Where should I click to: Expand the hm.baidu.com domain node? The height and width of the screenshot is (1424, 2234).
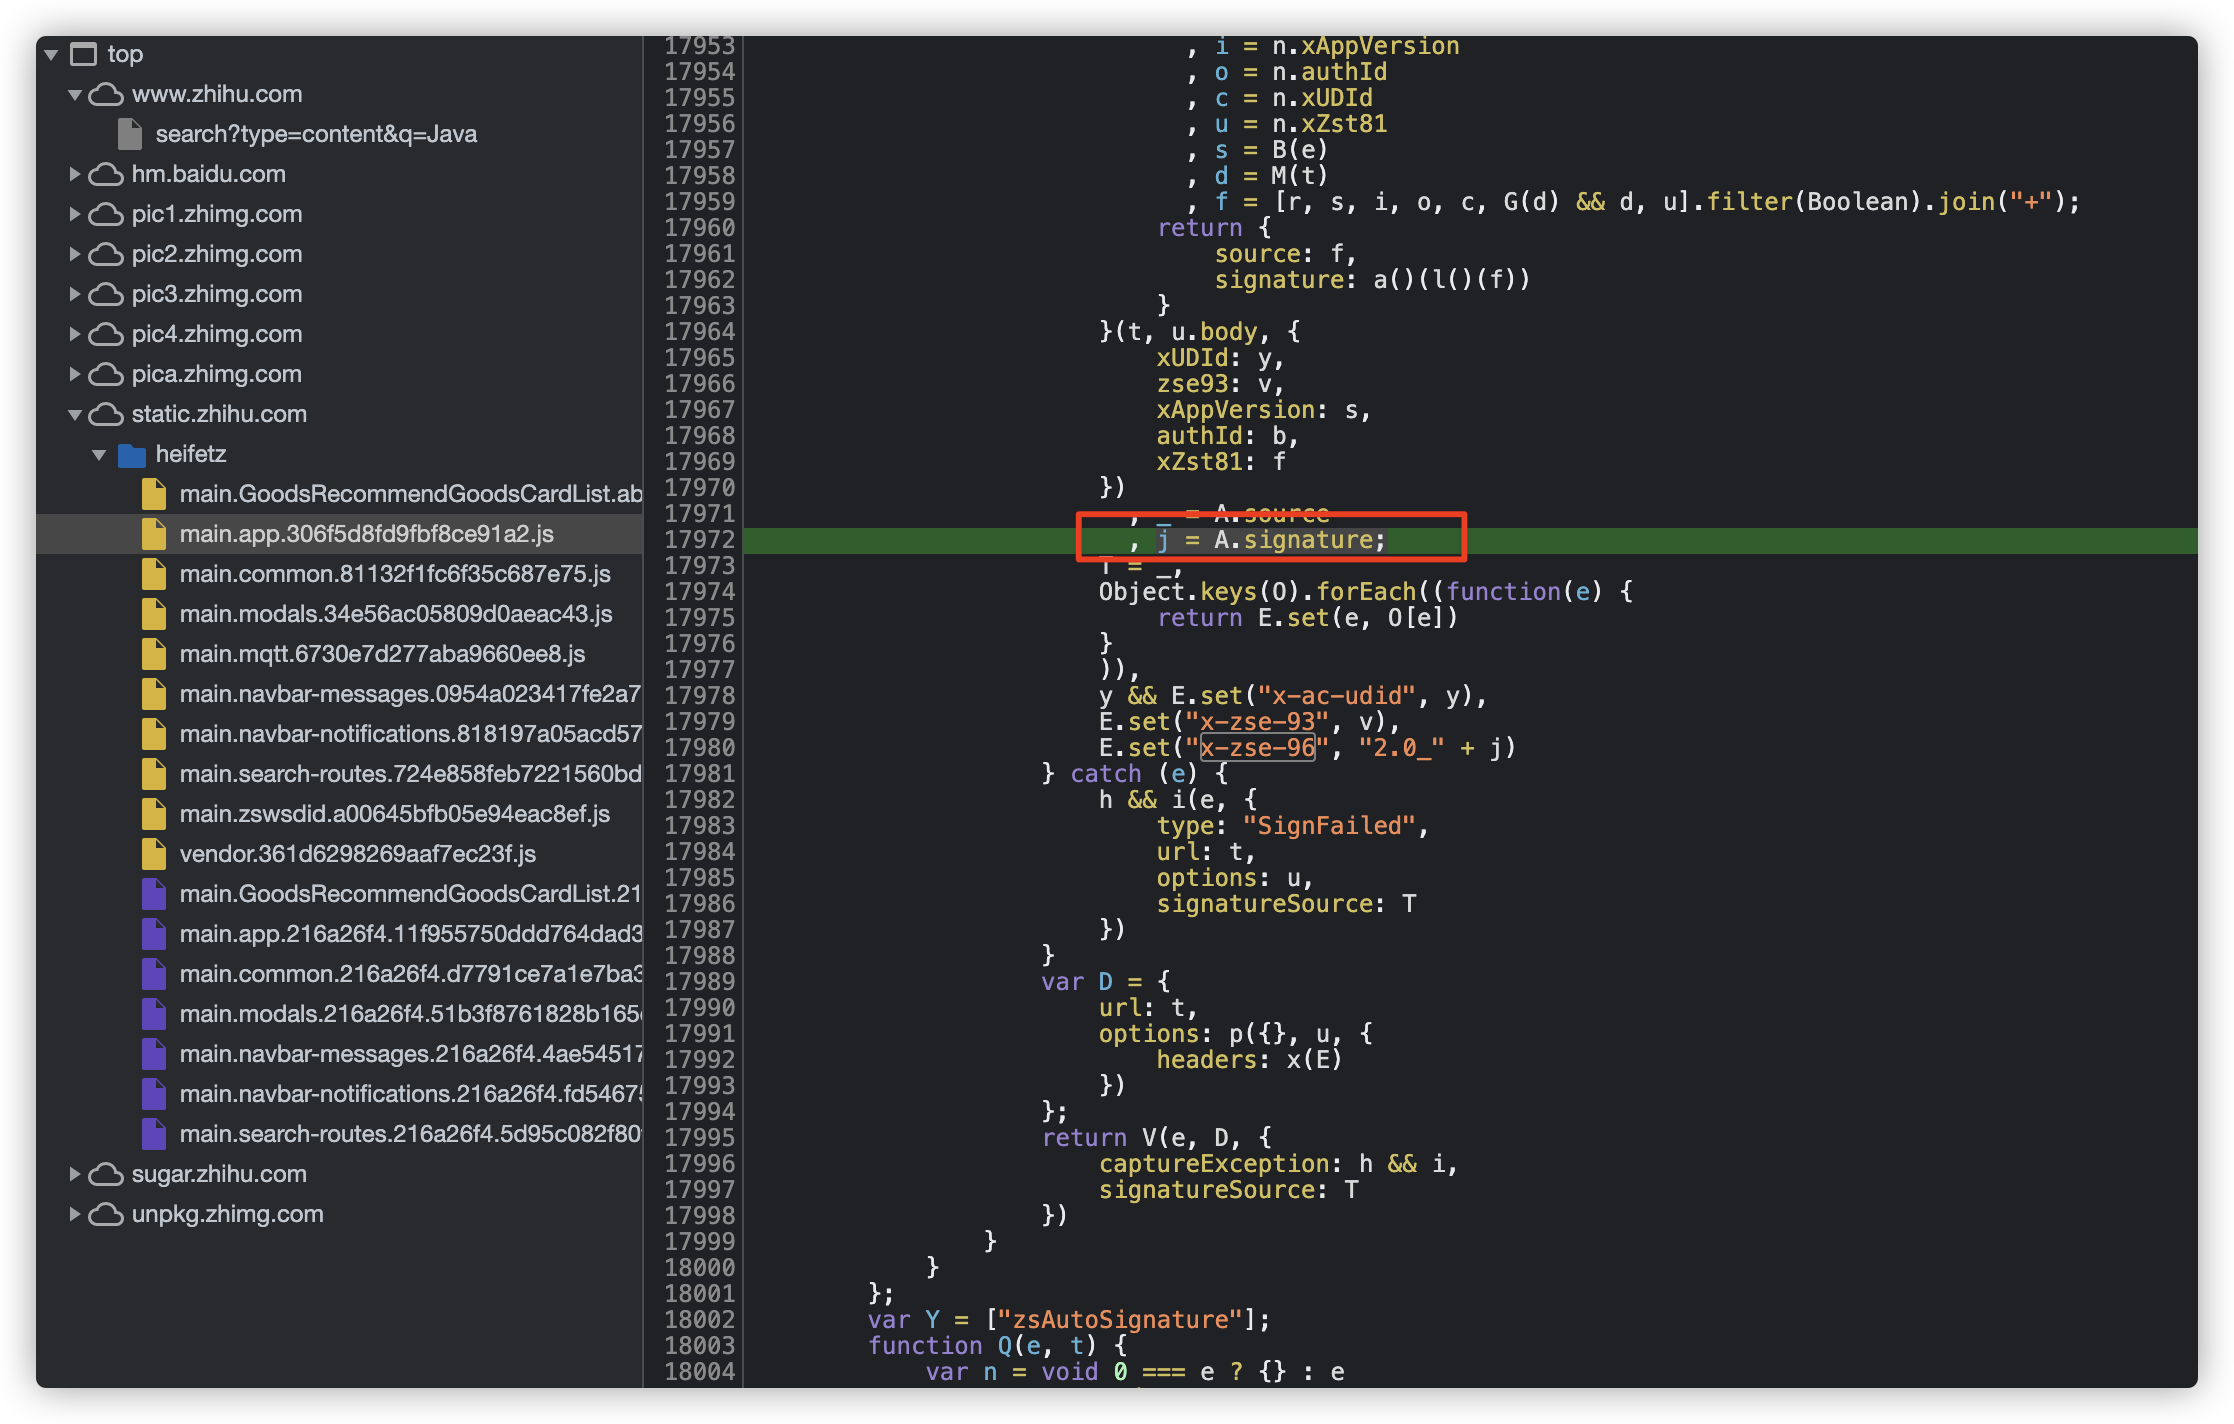click(x=75, y=174)
